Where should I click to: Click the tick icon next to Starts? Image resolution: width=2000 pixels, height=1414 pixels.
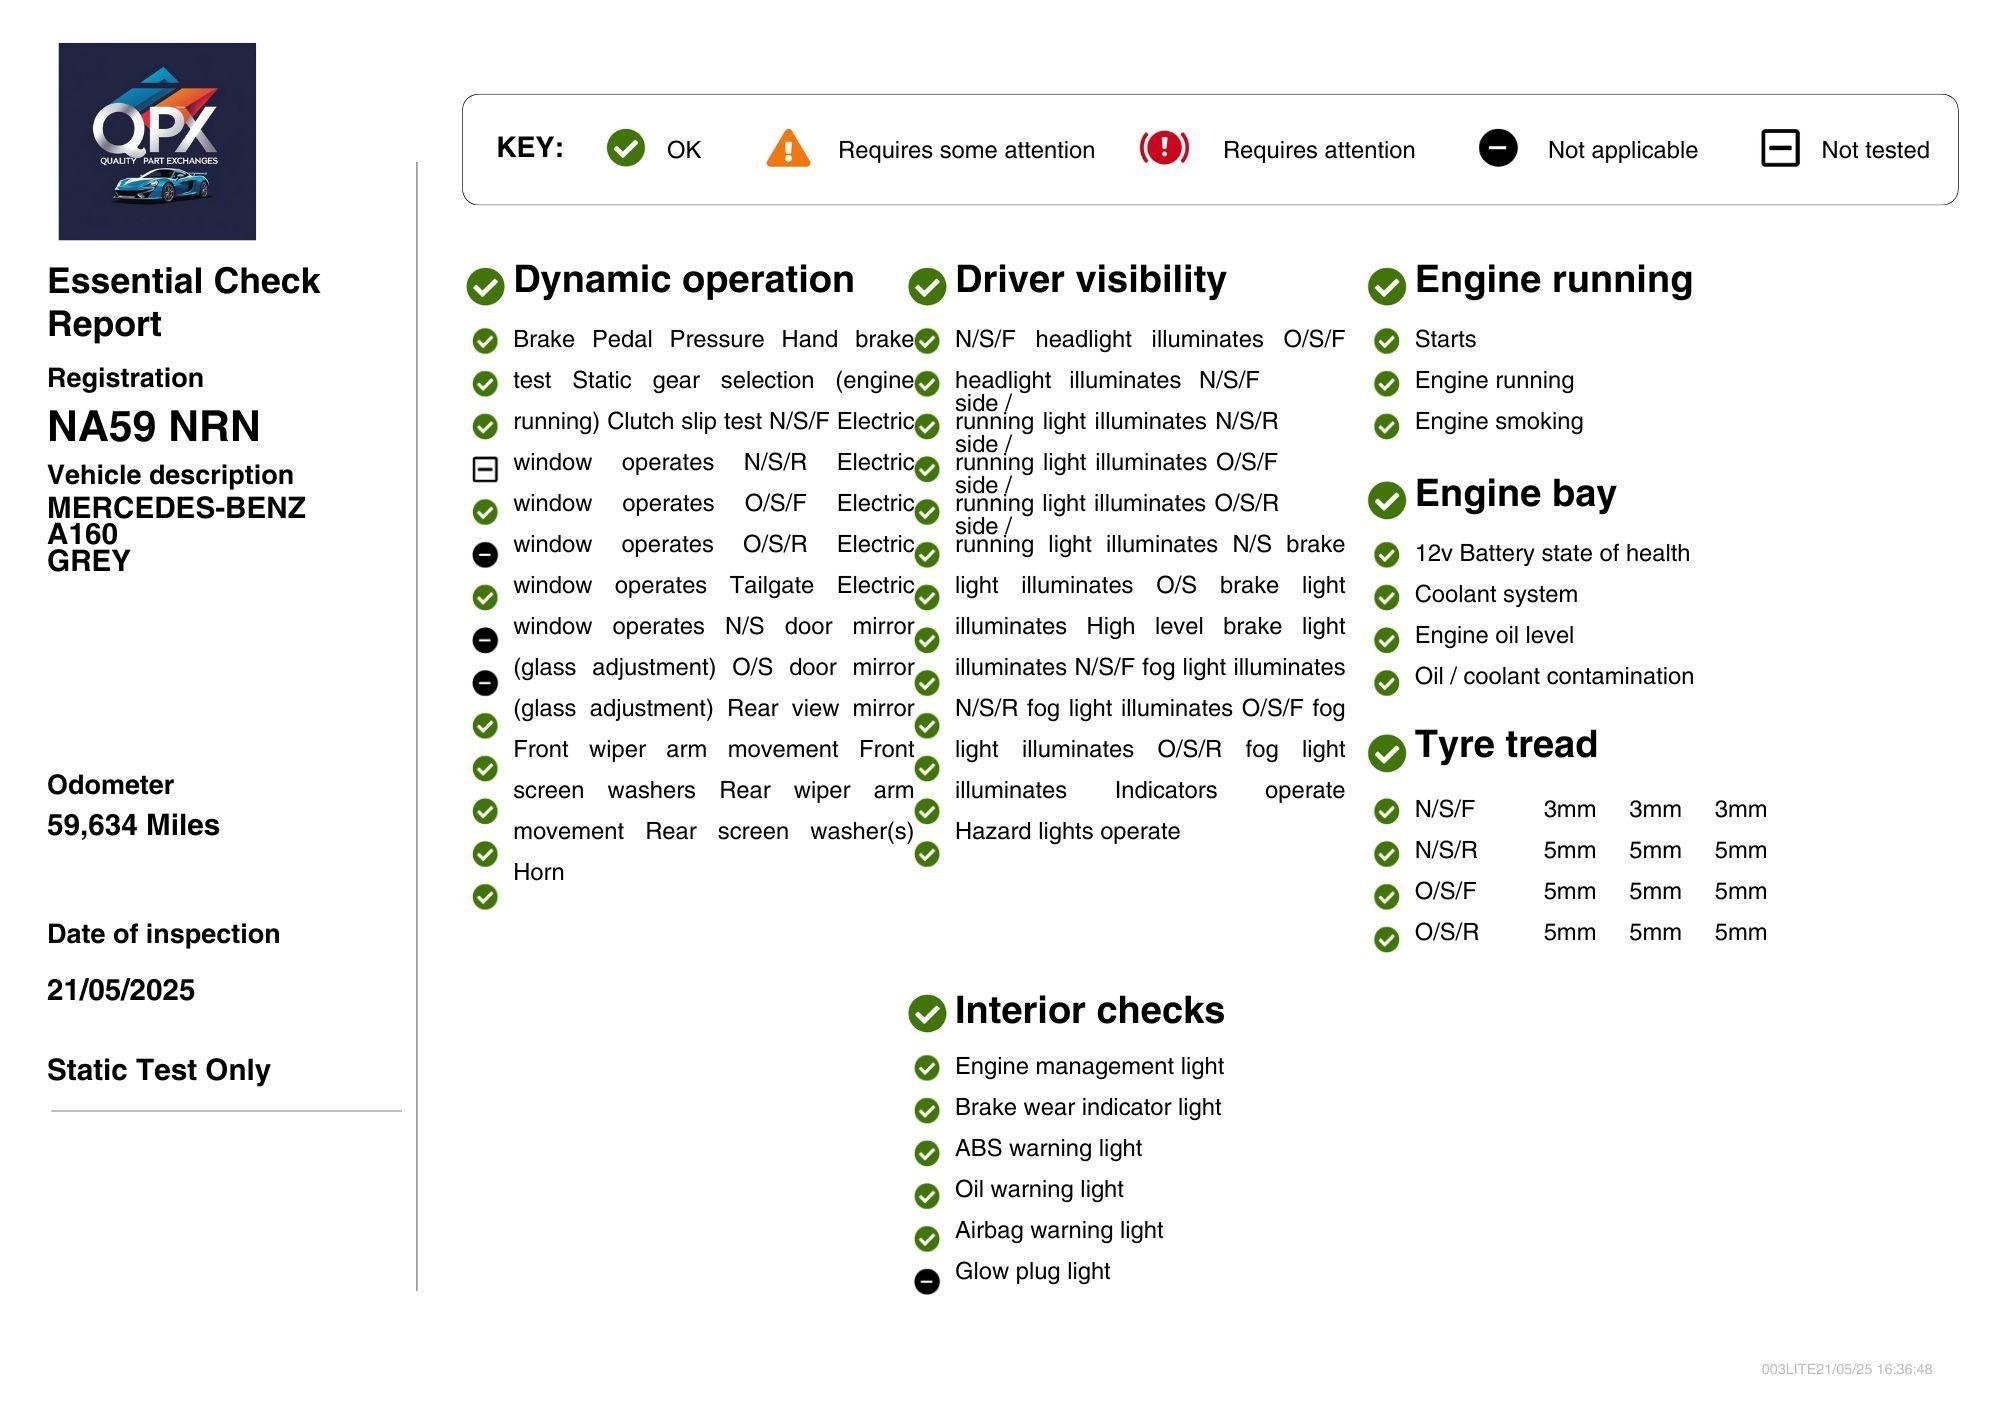[1387, 342]
